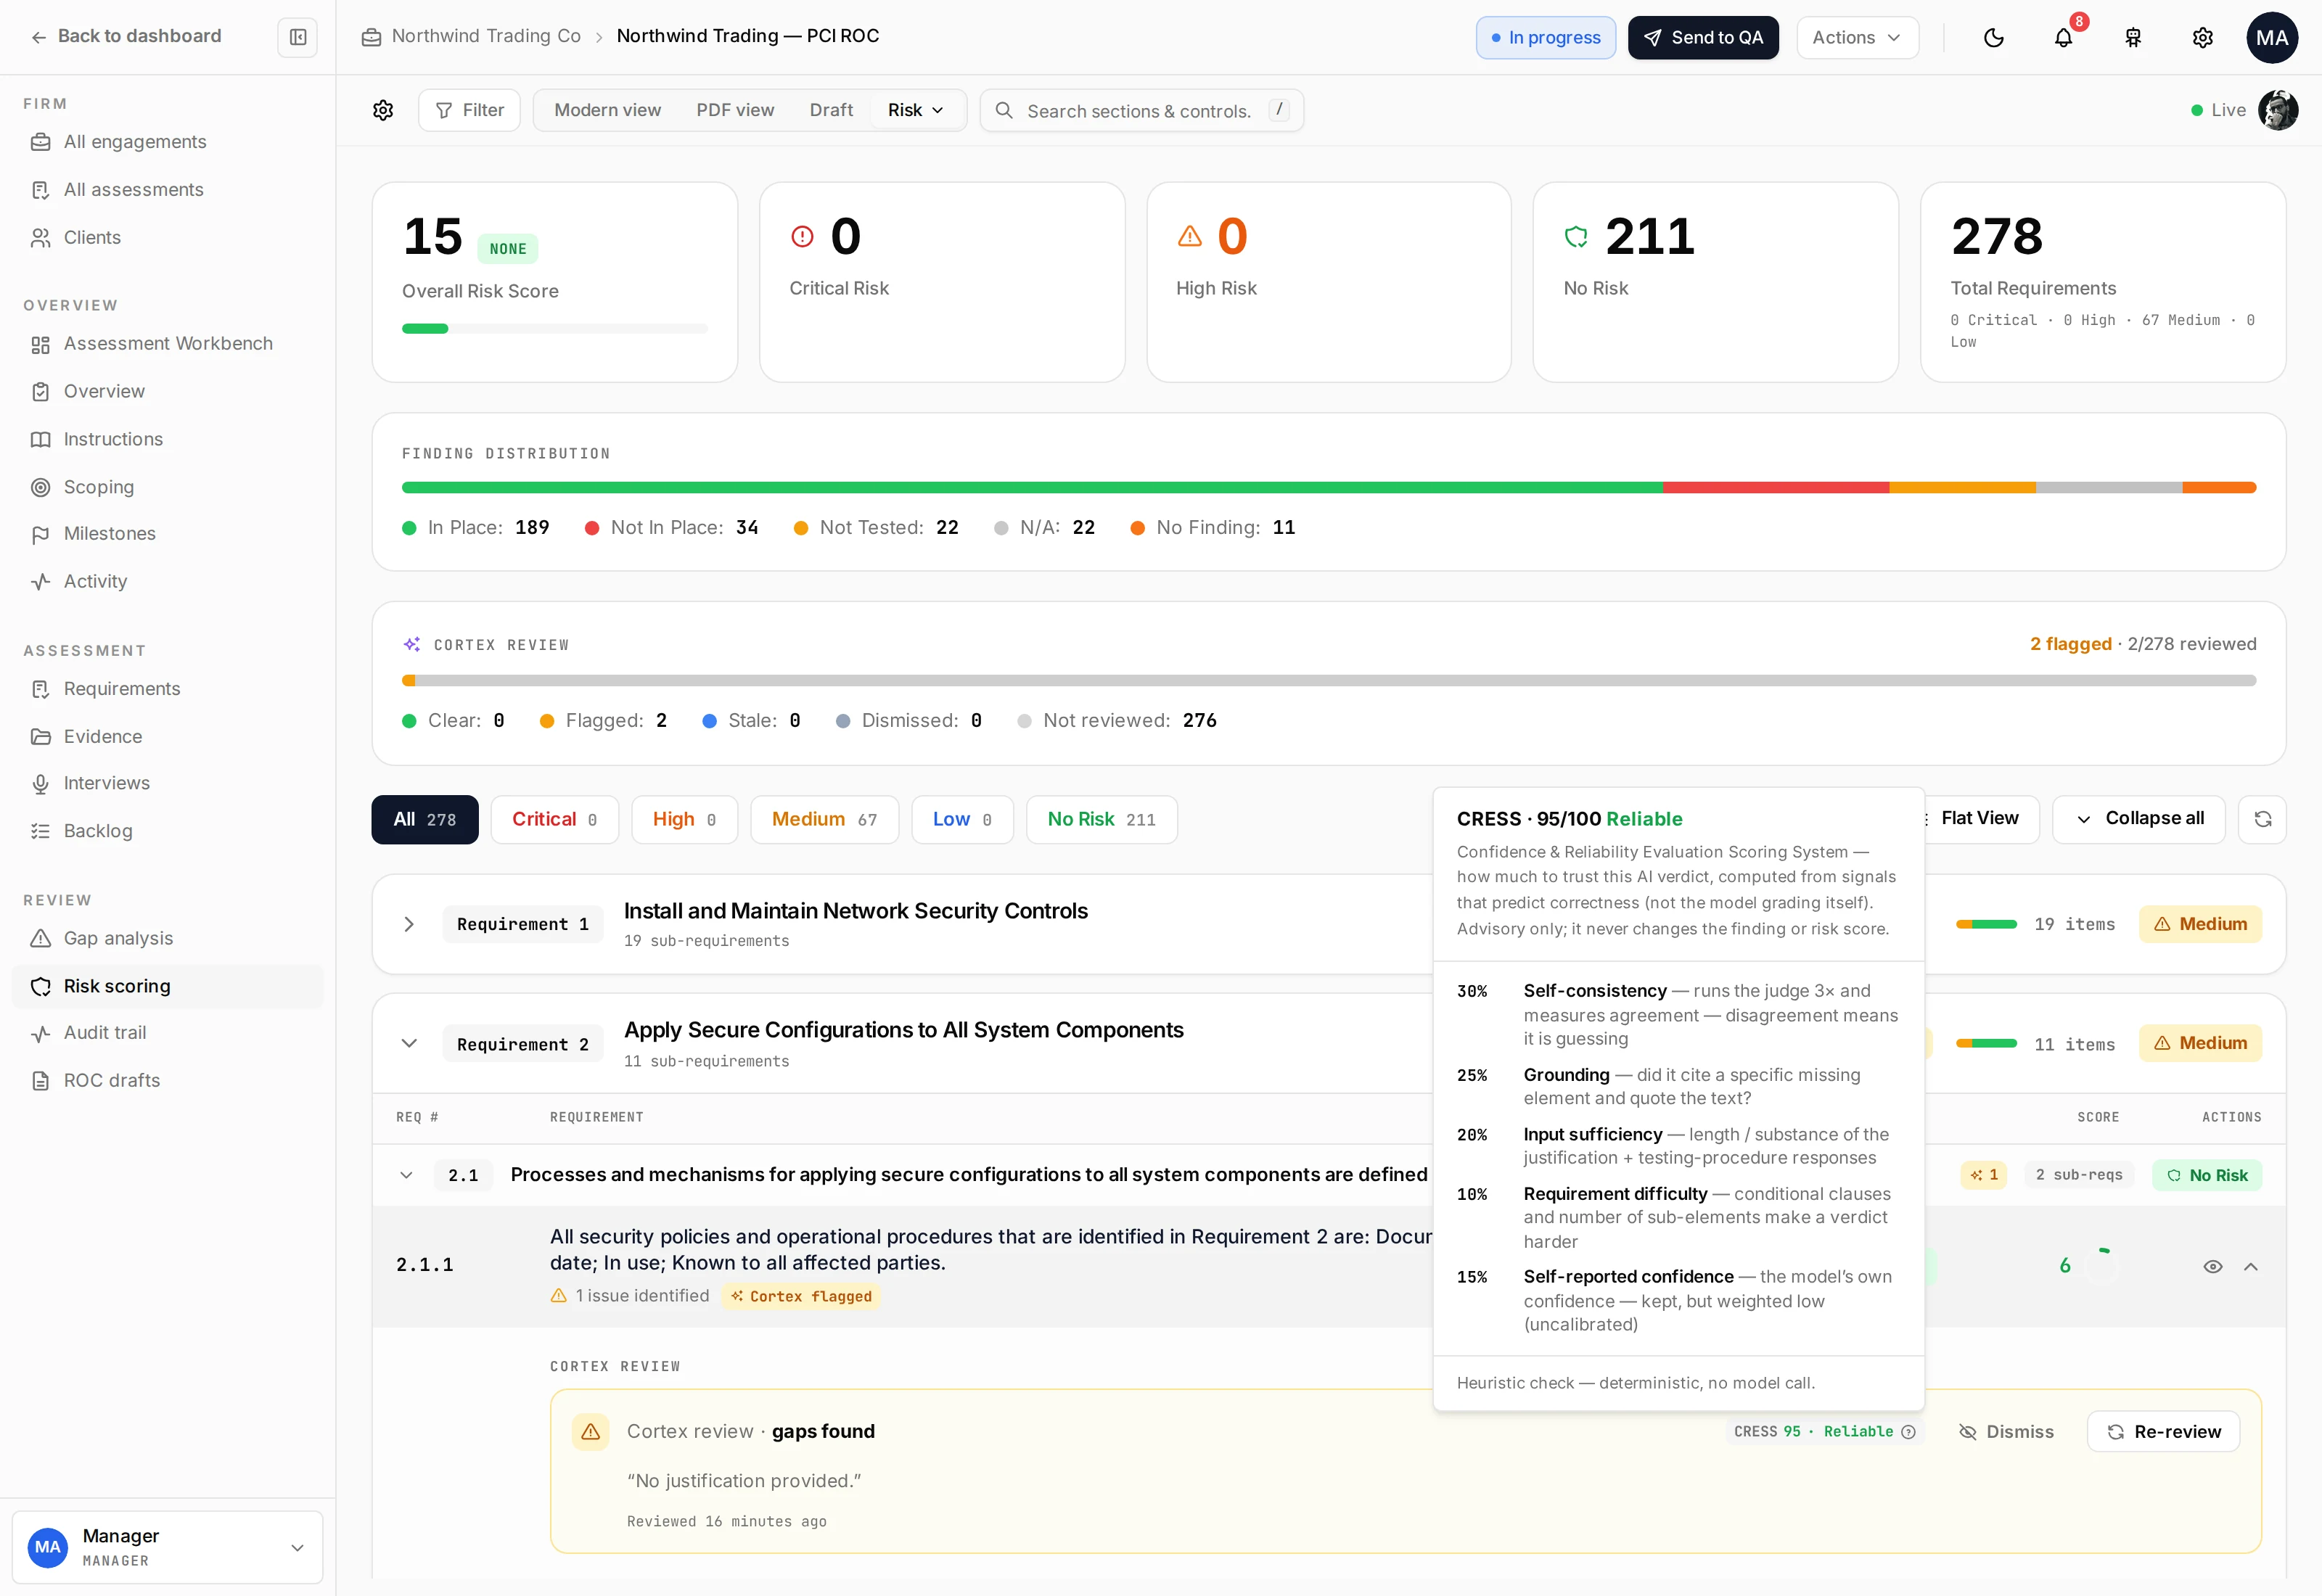Click In progress status badge

pyautogui.click(x=1546, y=38)
